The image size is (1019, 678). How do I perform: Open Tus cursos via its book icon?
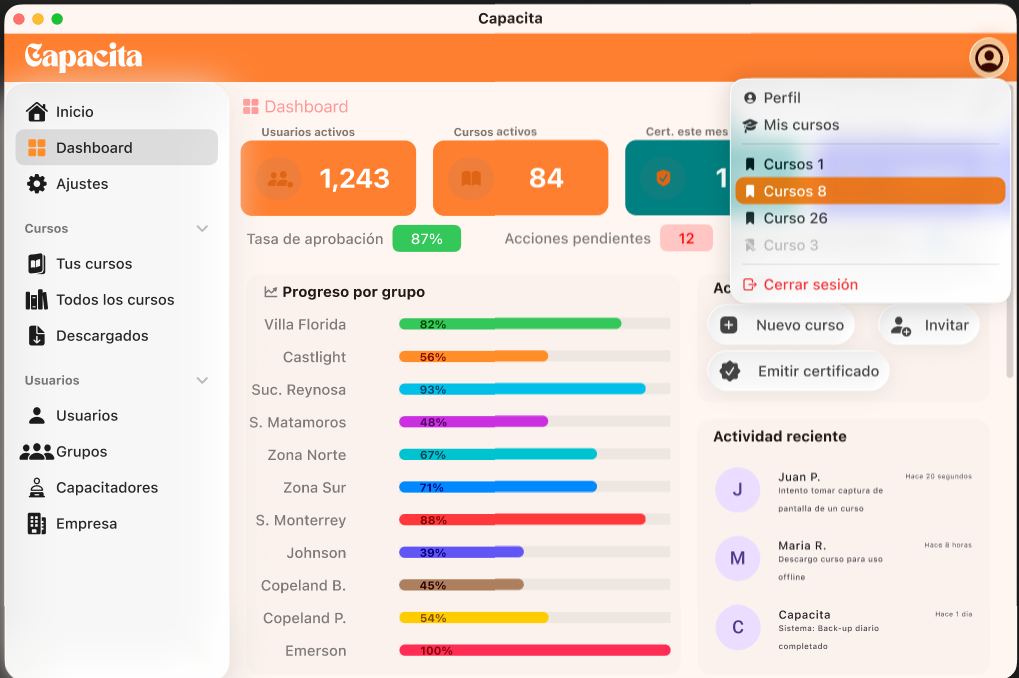point(37,263)
